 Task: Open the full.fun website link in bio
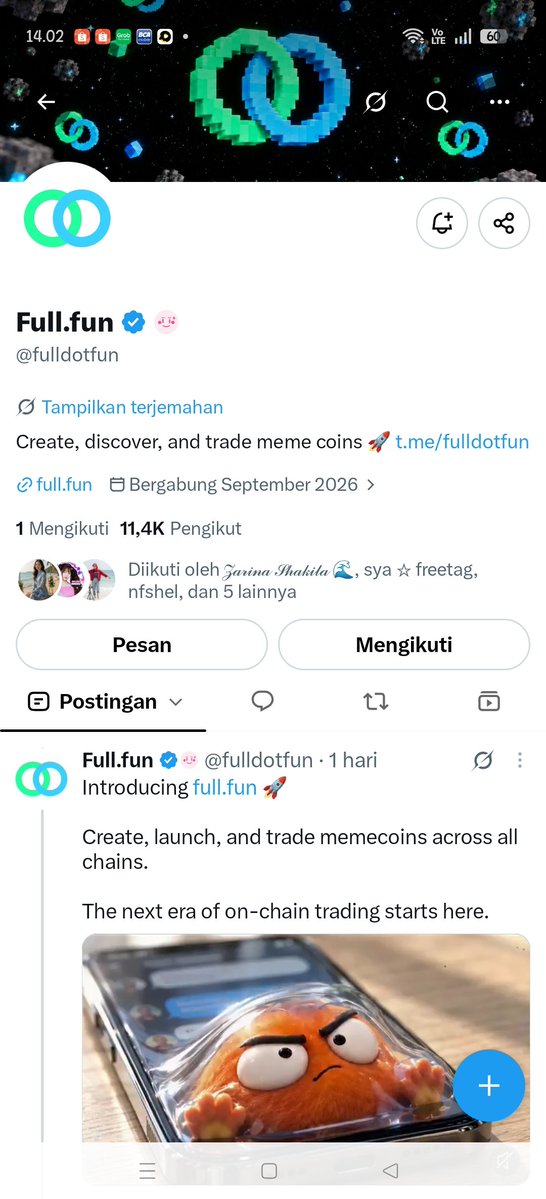54,485
